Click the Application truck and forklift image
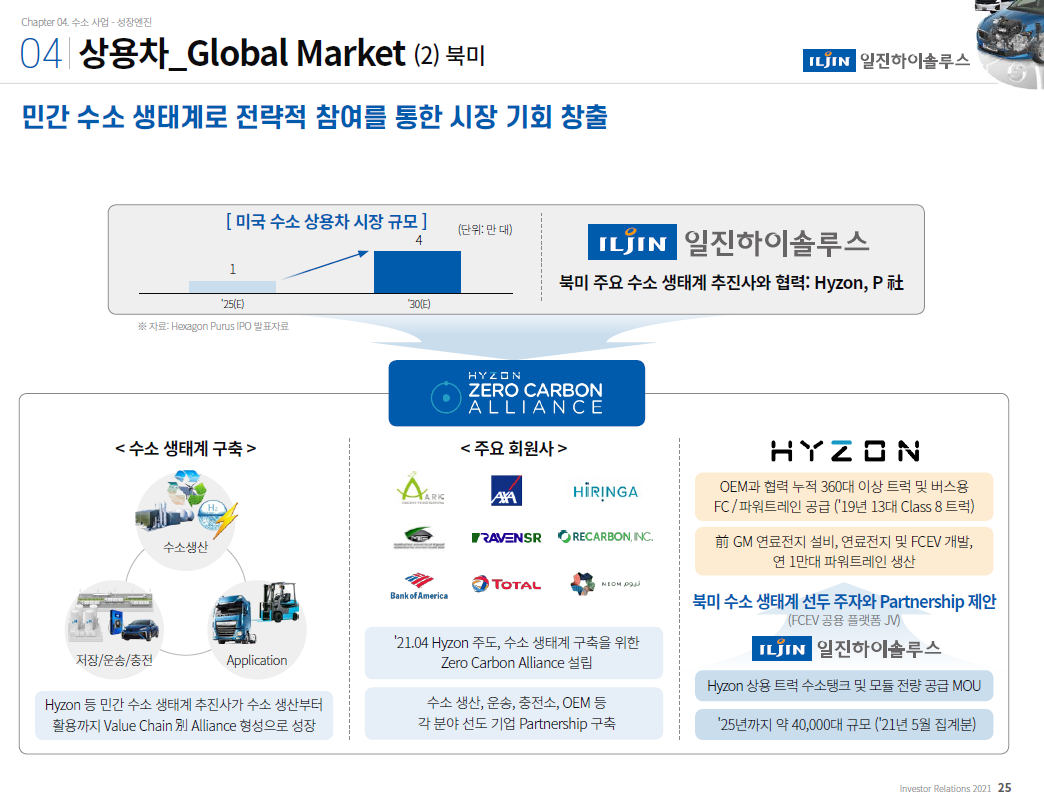 tap(257, 629)
